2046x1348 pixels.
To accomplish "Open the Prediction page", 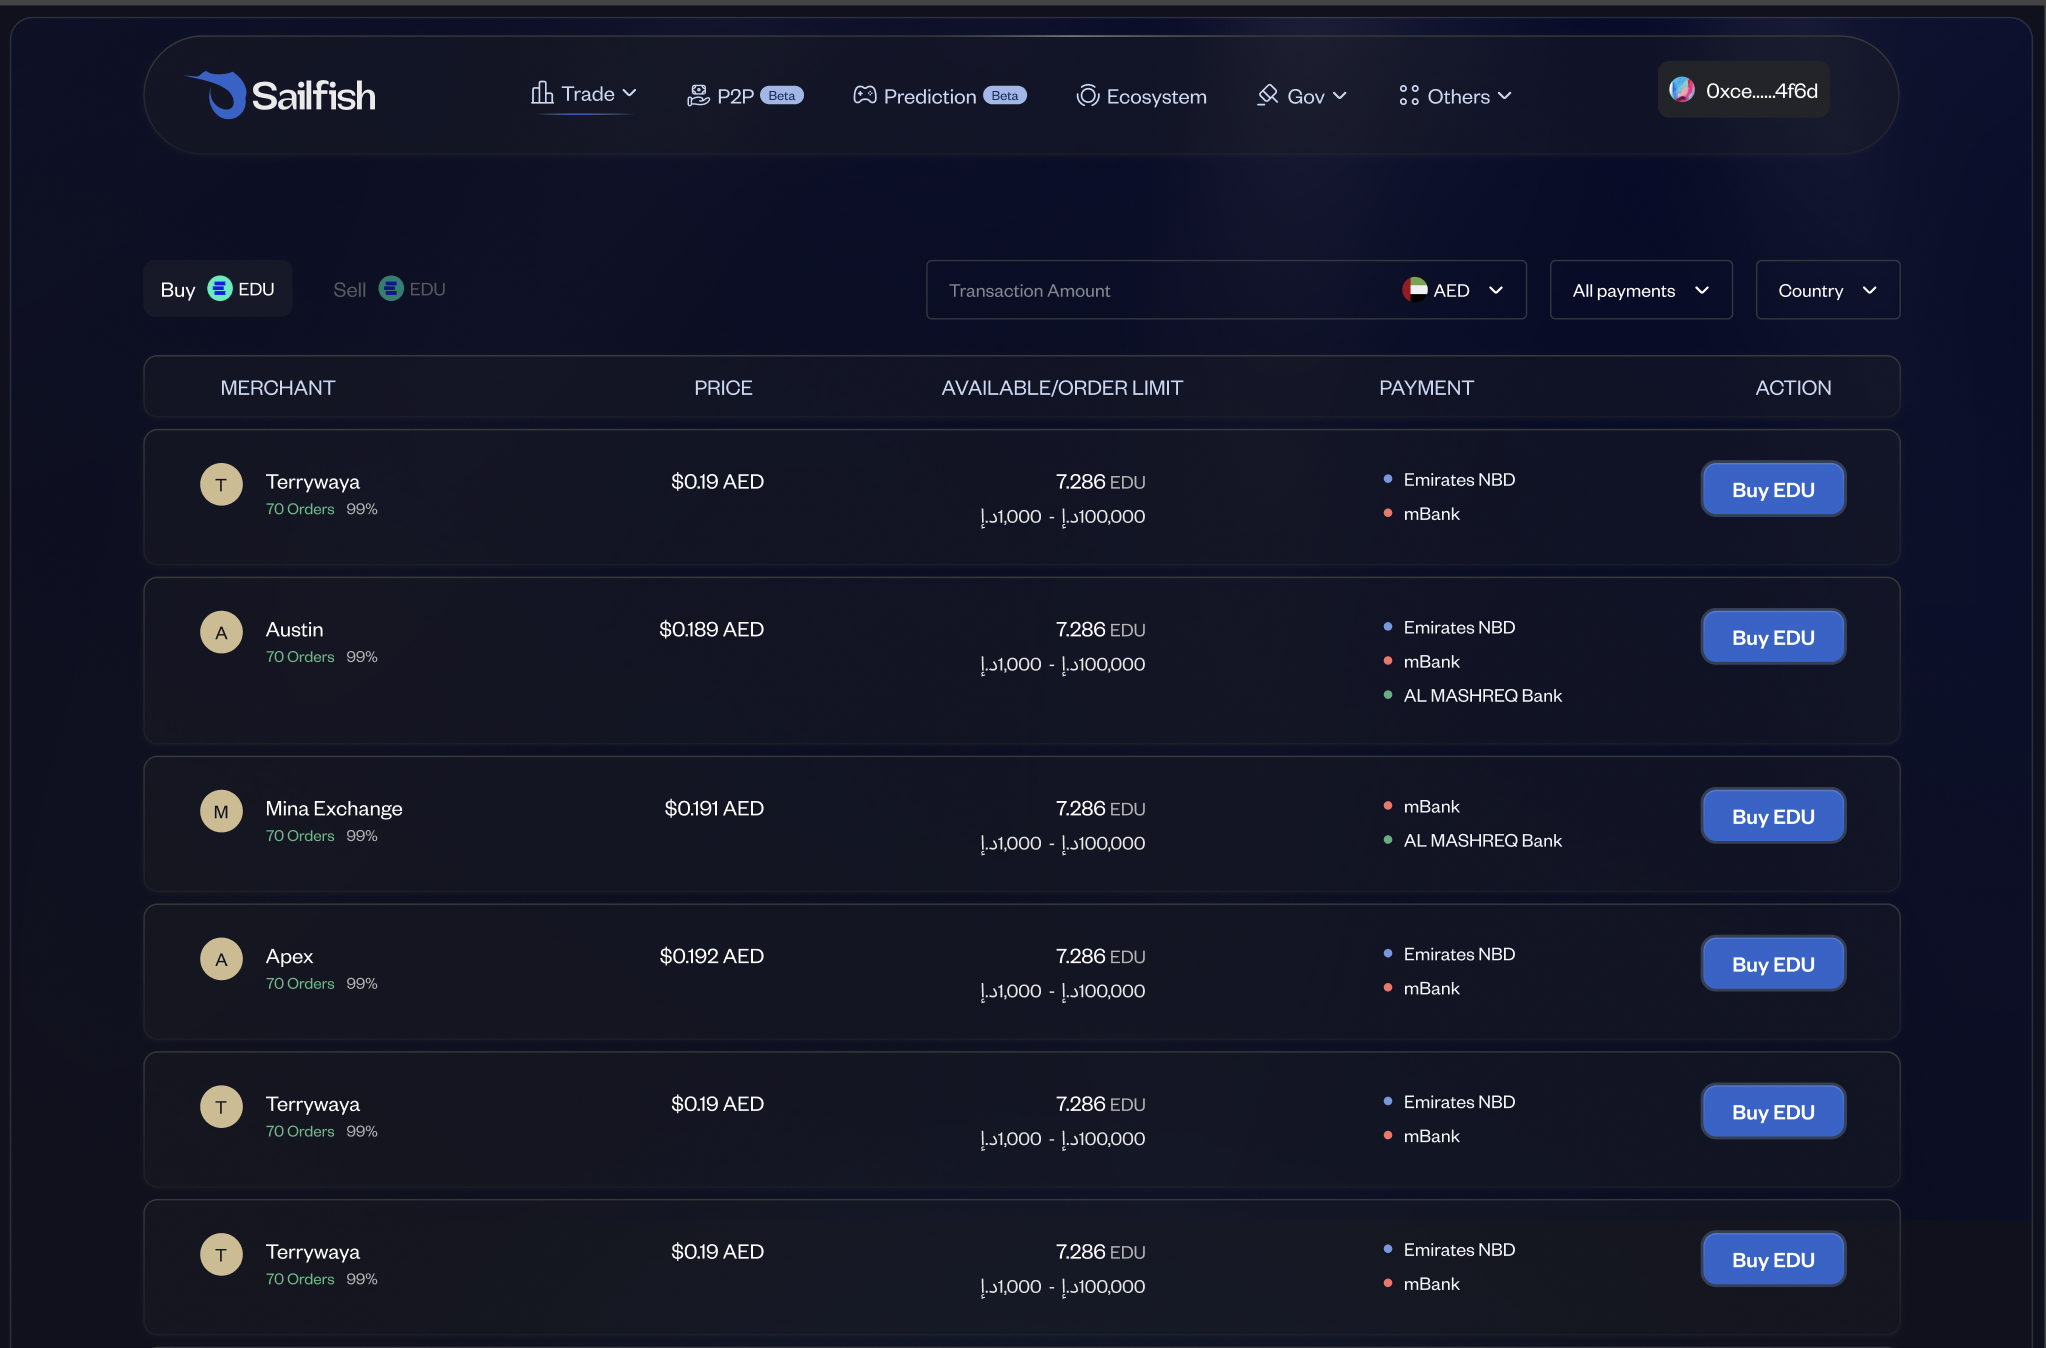I will [x=939, y=96].
